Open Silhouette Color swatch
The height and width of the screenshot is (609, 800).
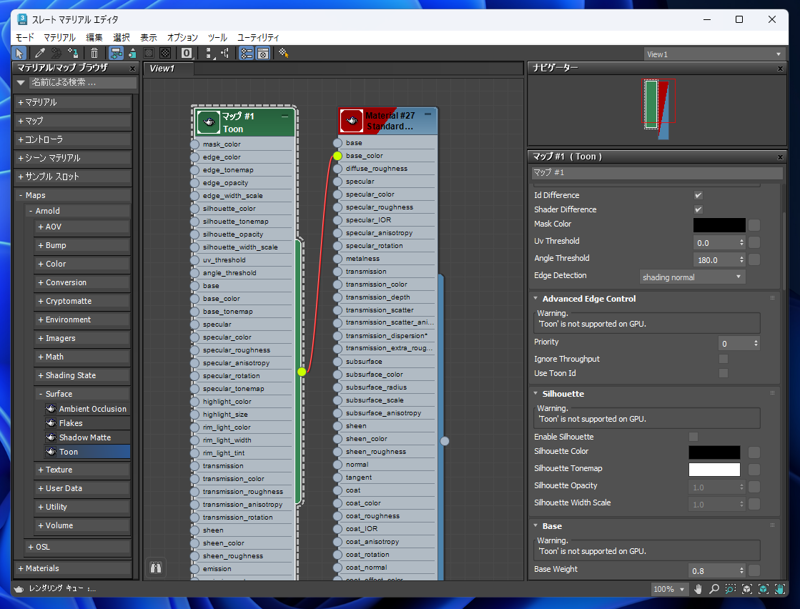click(714, 452)
